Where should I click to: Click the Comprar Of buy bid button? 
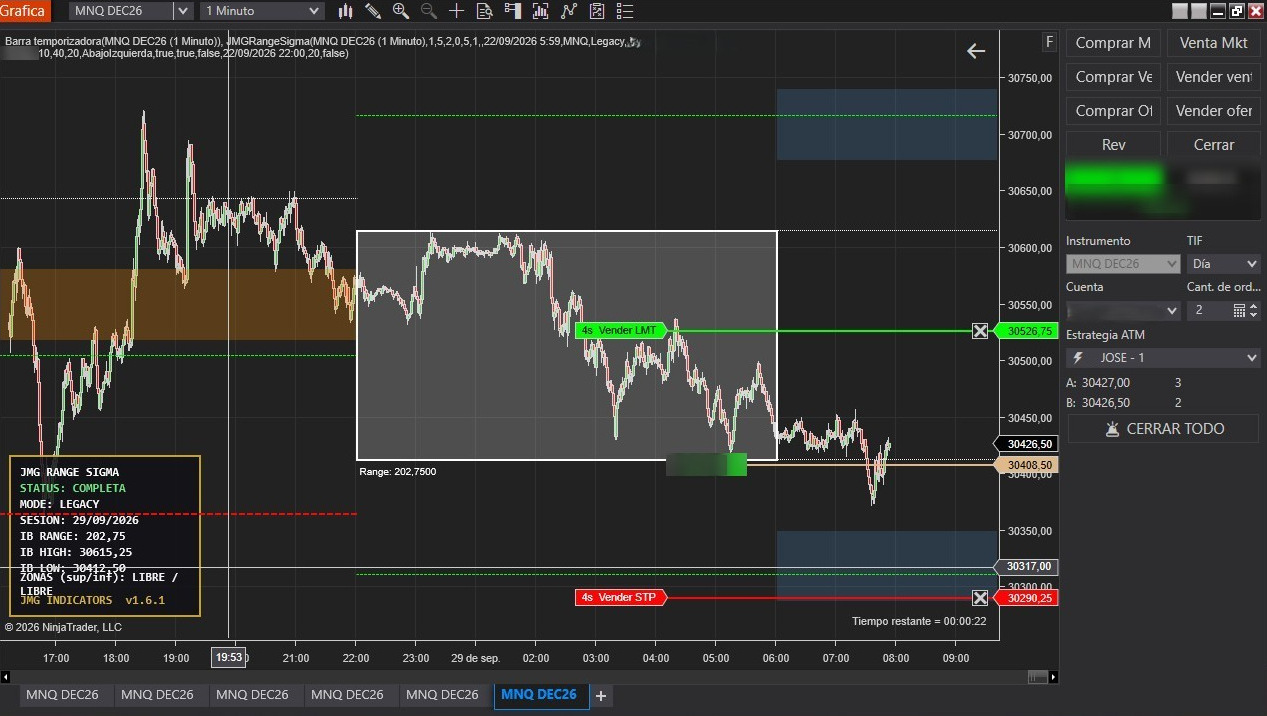(x=1113, y=111)
